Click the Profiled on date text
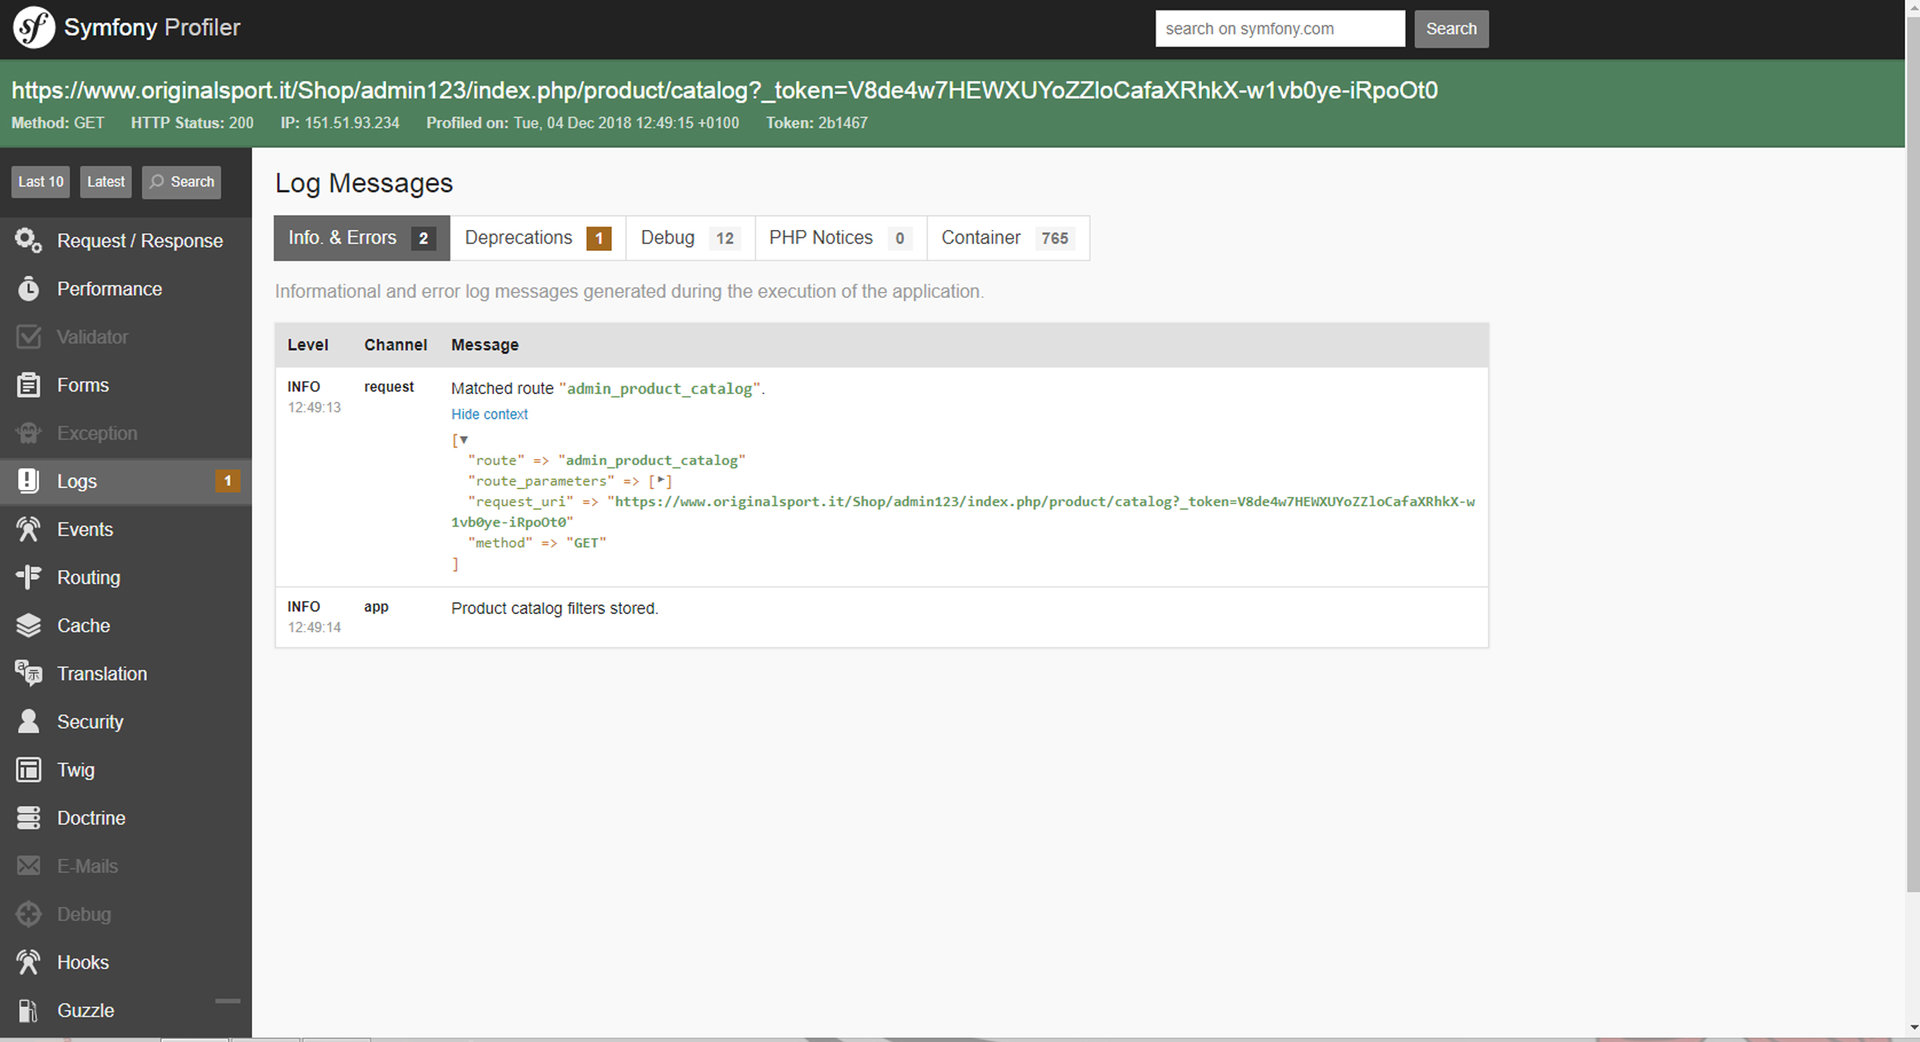The height and width of the screenshot is (1042, 1920). (583, 123)
